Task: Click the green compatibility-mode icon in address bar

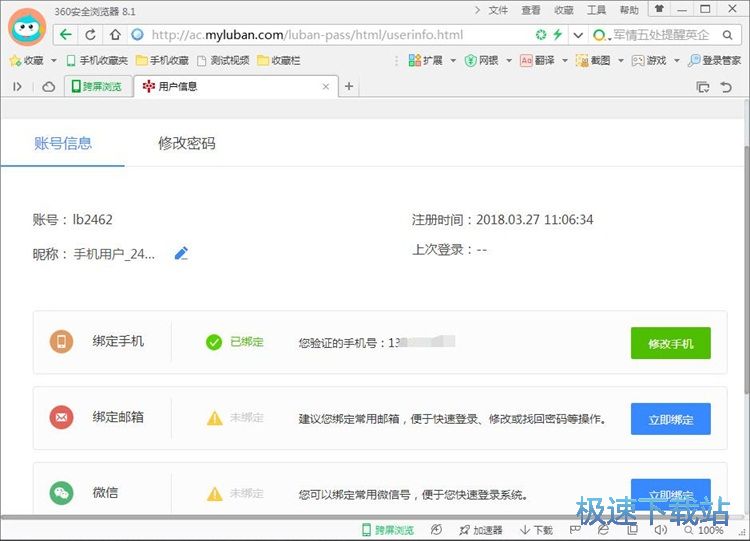Action: (x=541, y=34)
